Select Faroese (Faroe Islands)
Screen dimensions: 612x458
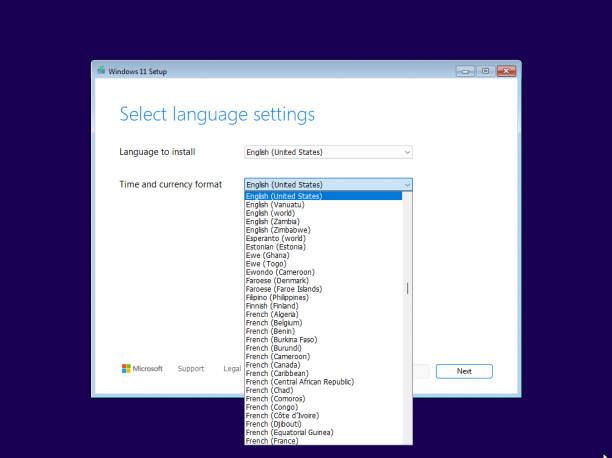(x=323, y=289)
